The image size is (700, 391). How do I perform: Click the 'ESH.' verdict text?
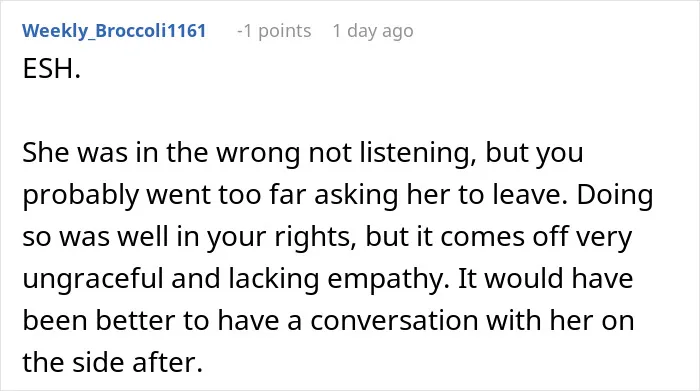(x=52, y=69)
